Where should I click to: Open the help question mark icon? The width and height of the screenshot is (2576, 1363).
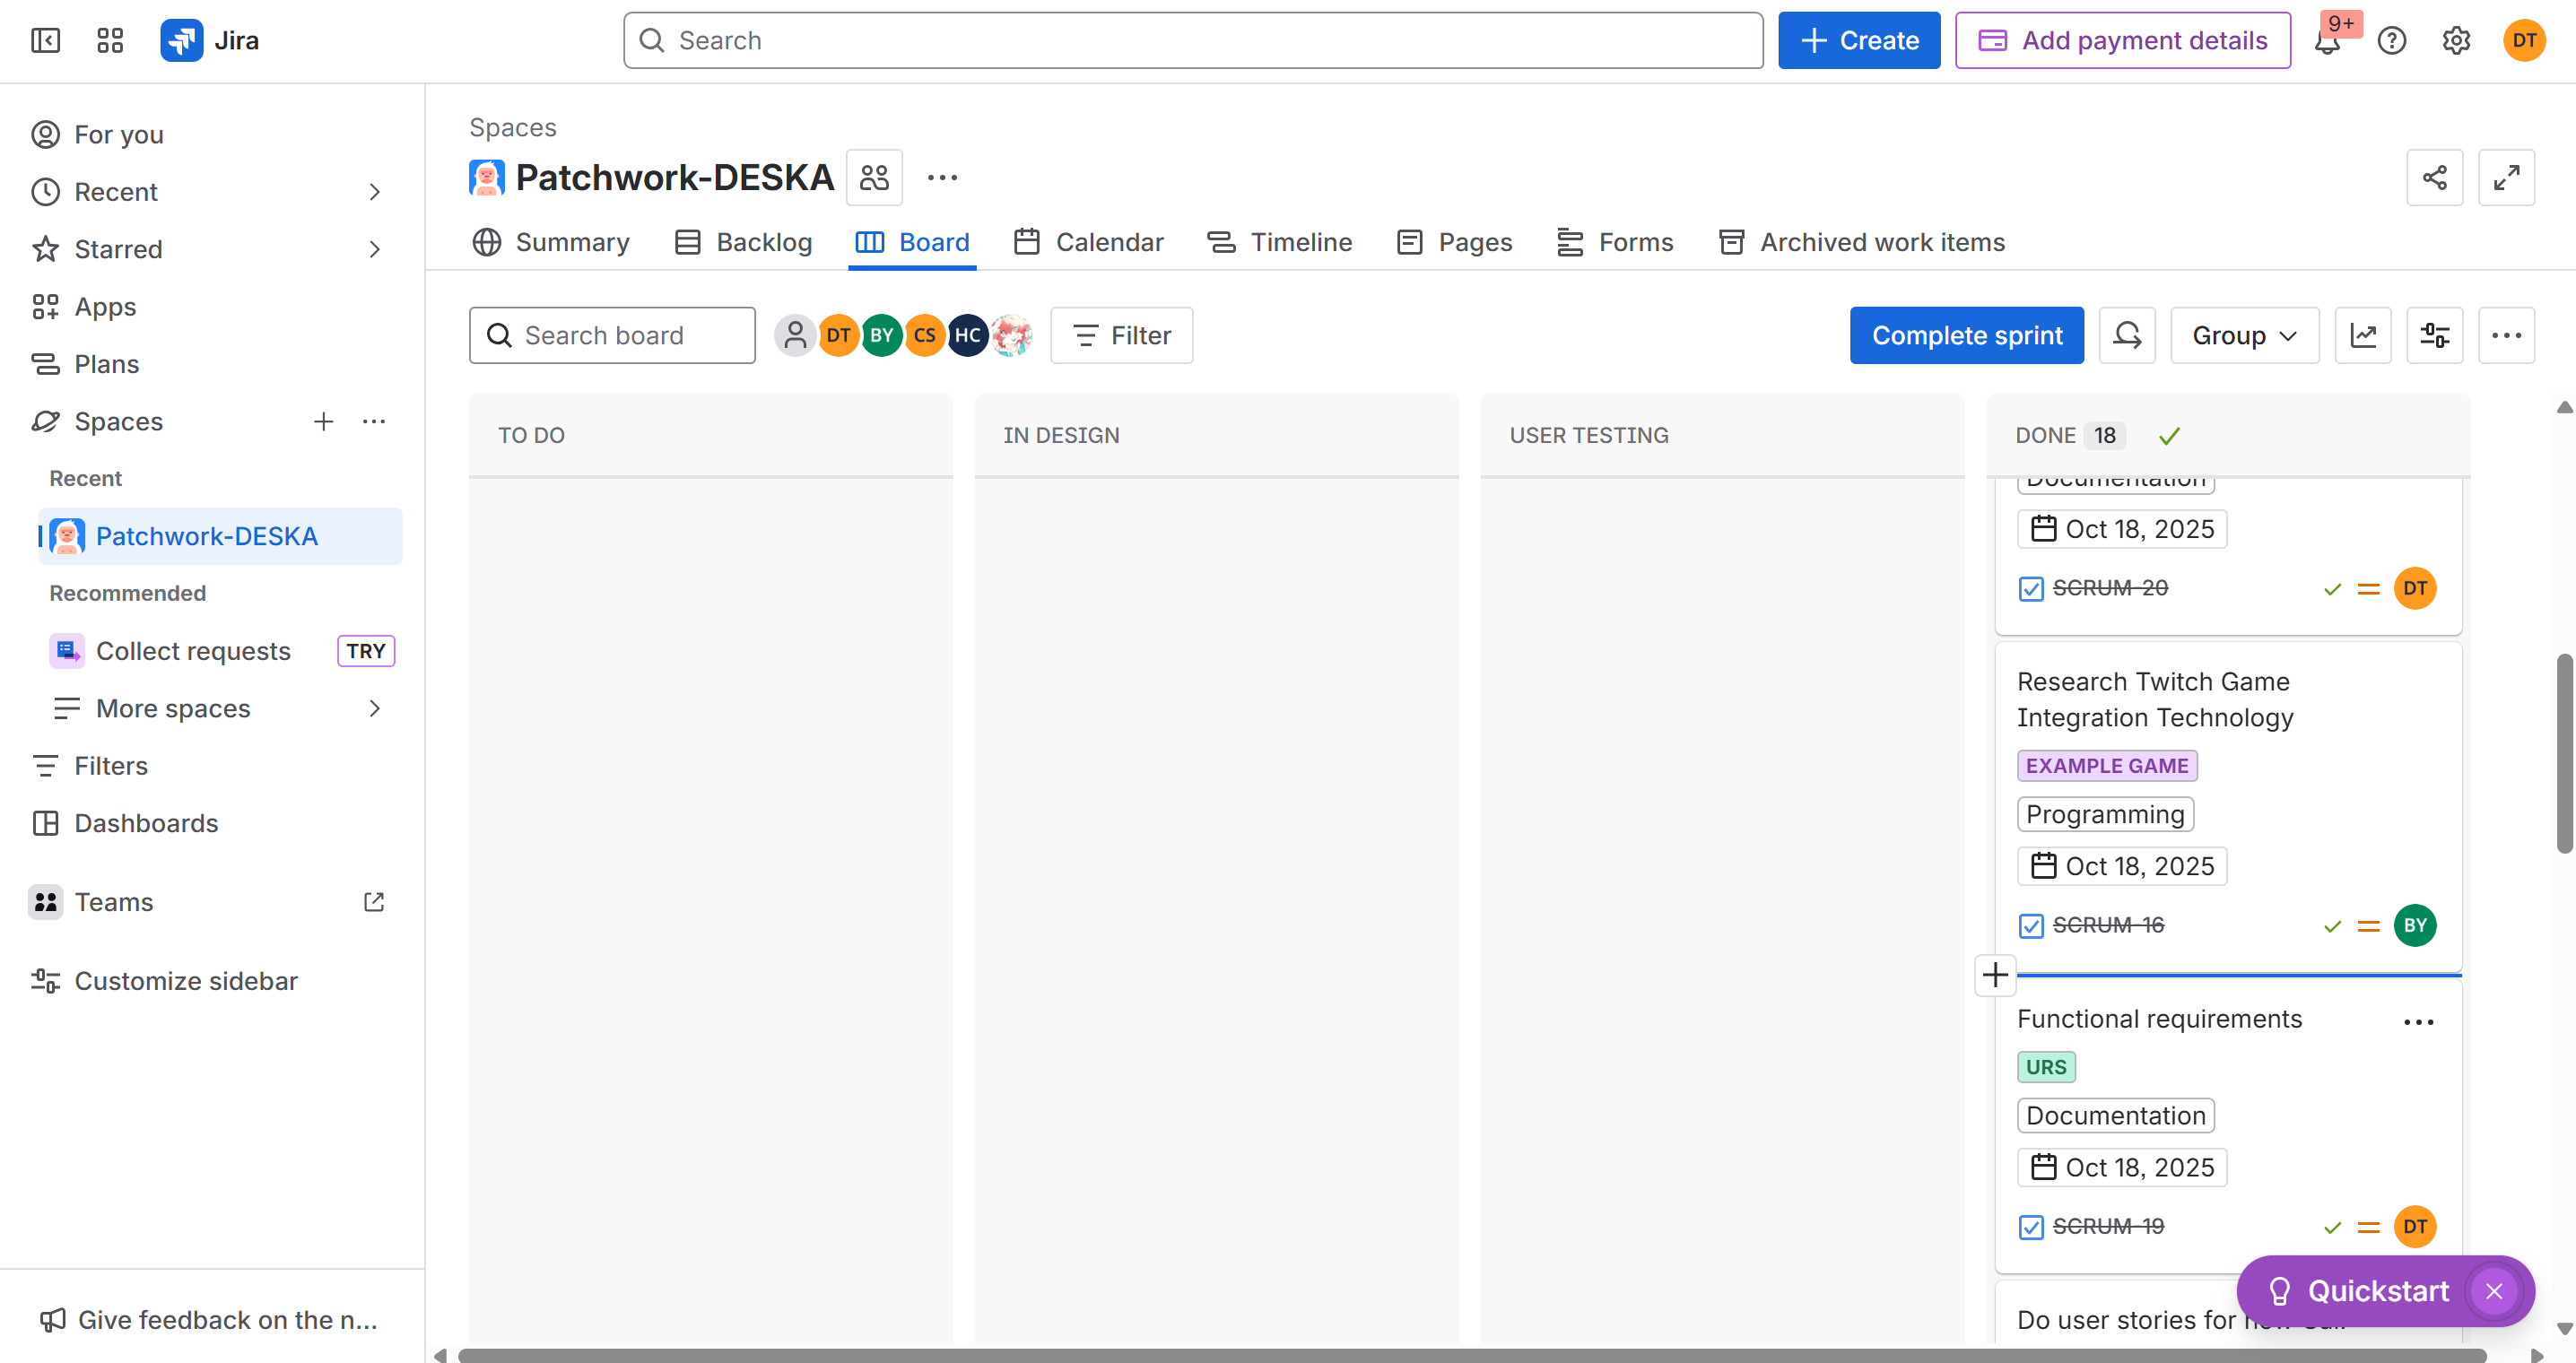click(2392, 41)
